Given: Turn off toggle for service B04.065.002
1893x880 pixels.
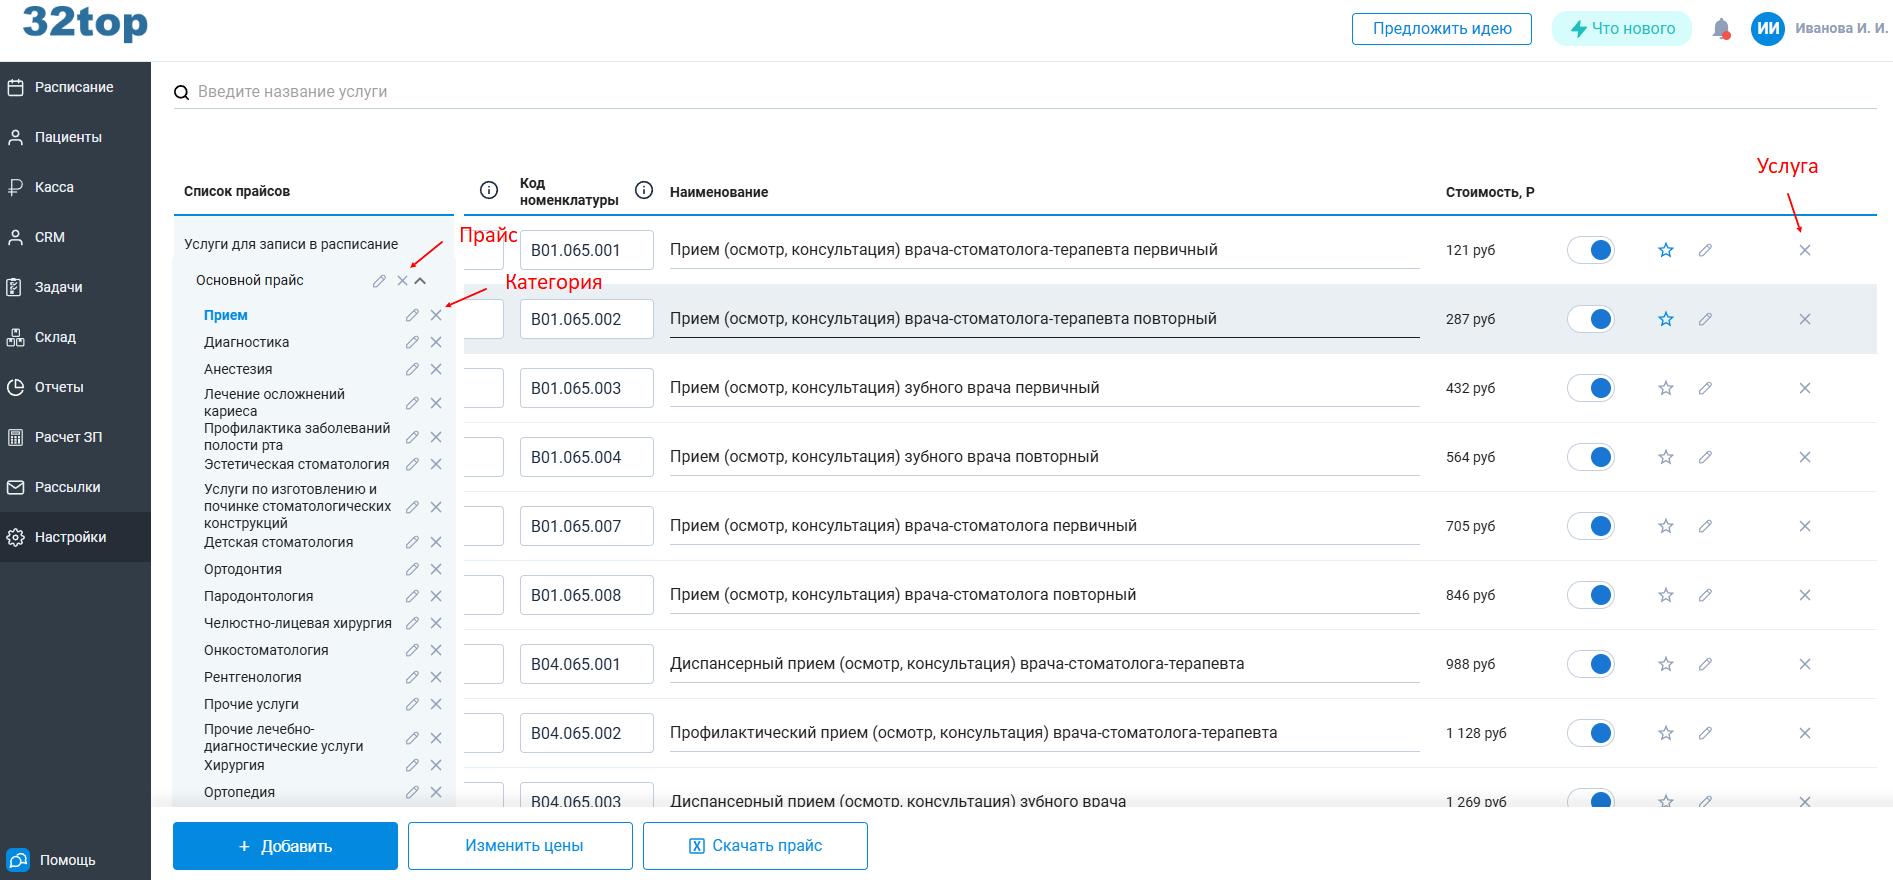Looking at the screenshot, I should point(1590,733).
